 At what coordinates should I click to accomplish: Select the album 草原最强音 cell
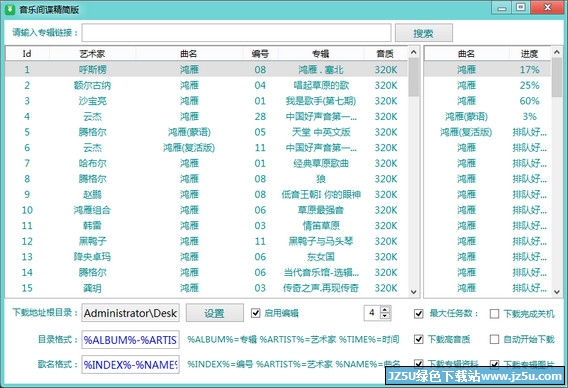click(x=321, y=210)
